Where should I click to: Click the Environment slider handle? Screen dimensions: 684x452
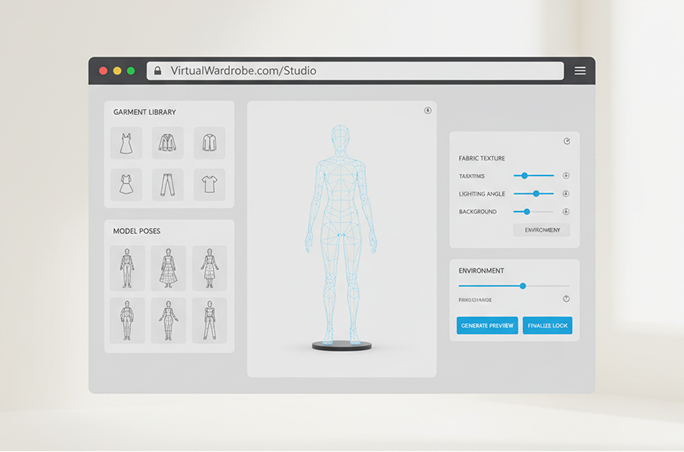coord(522,286)
